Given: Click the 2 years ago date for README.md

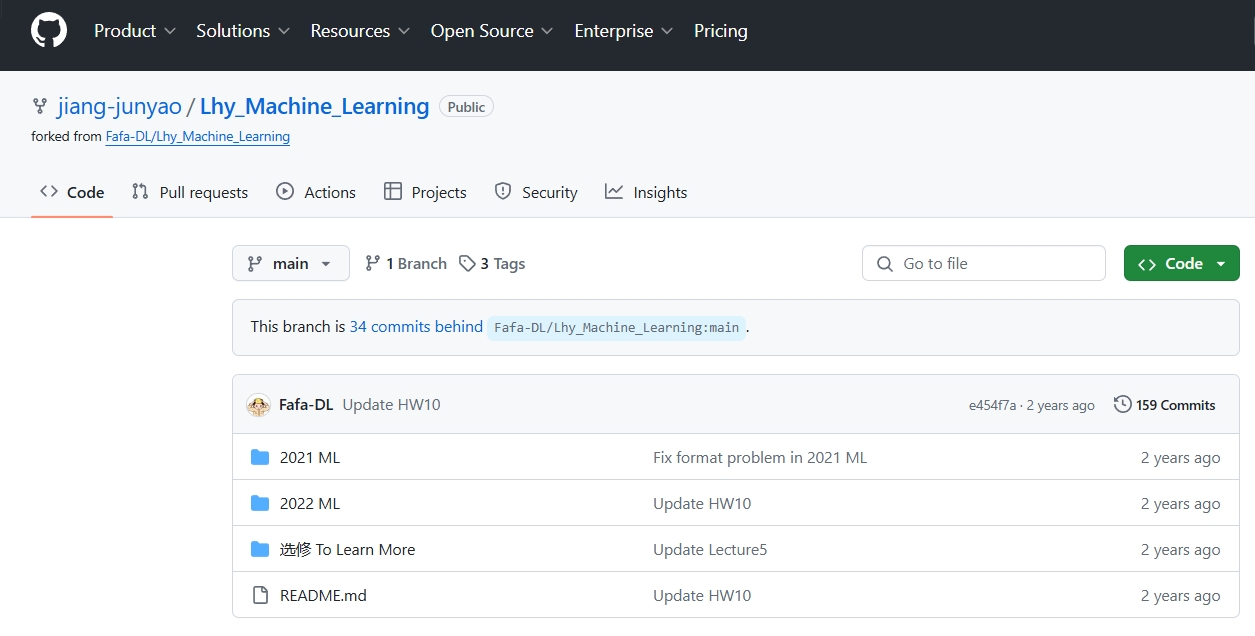Looking at the screenshot, I should (1181, 595).
